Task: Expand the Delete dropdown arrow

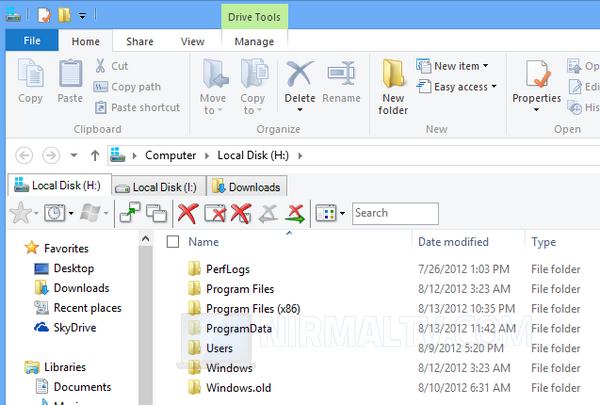Action: (x=300, y=110)
